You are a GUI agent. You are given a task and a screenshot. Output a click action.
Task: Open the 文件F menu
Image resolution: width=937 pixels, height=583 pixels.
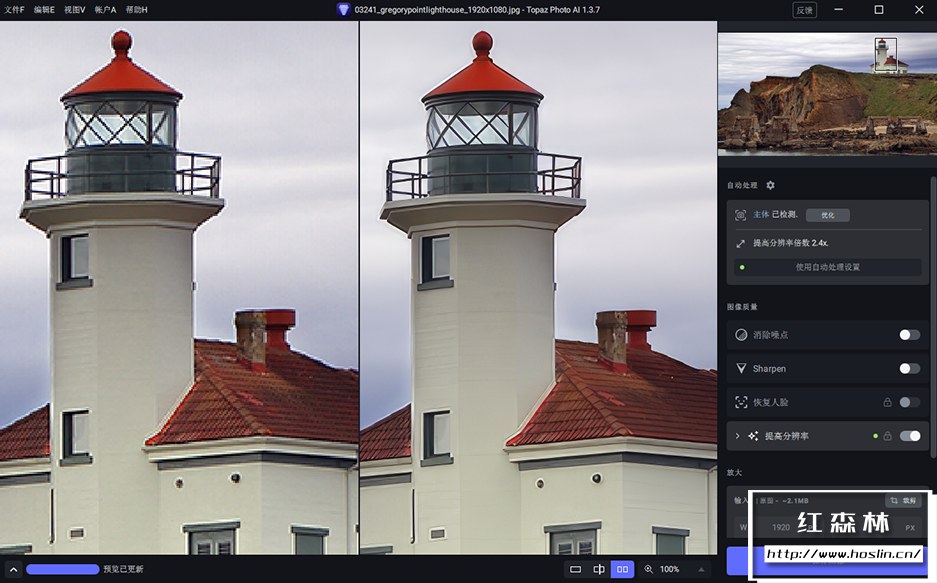(x=14, y=10)
